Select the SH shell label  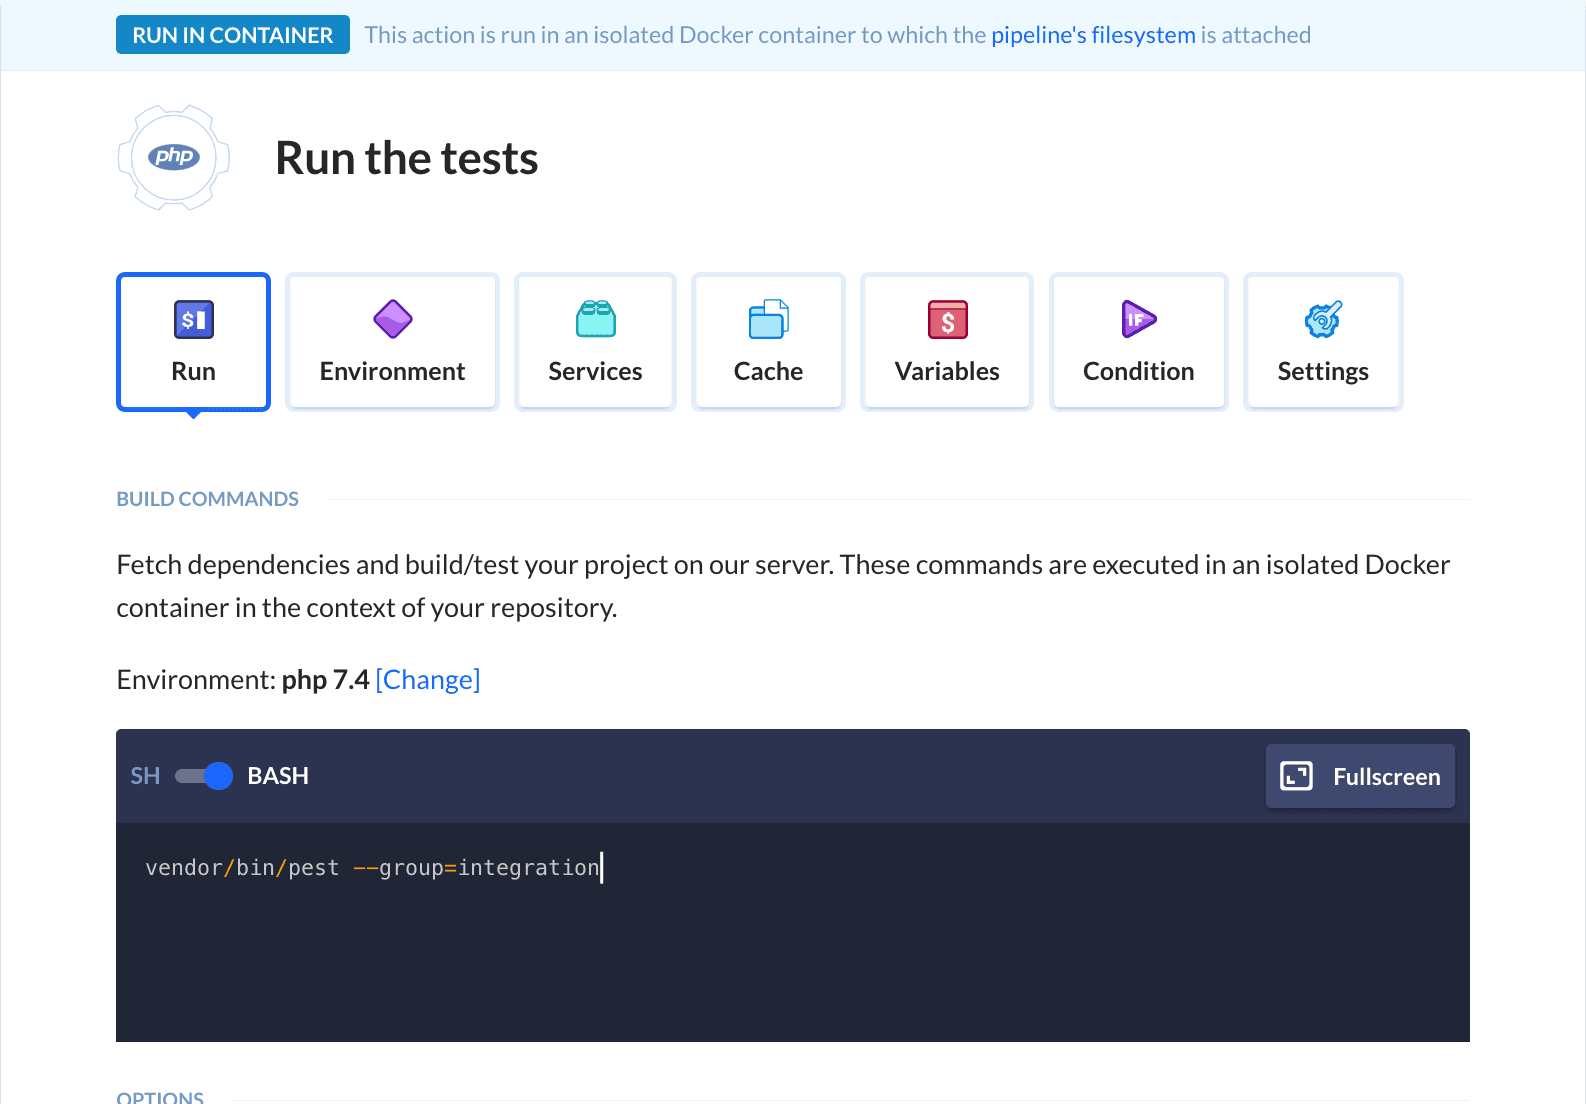tap(145, 776)
